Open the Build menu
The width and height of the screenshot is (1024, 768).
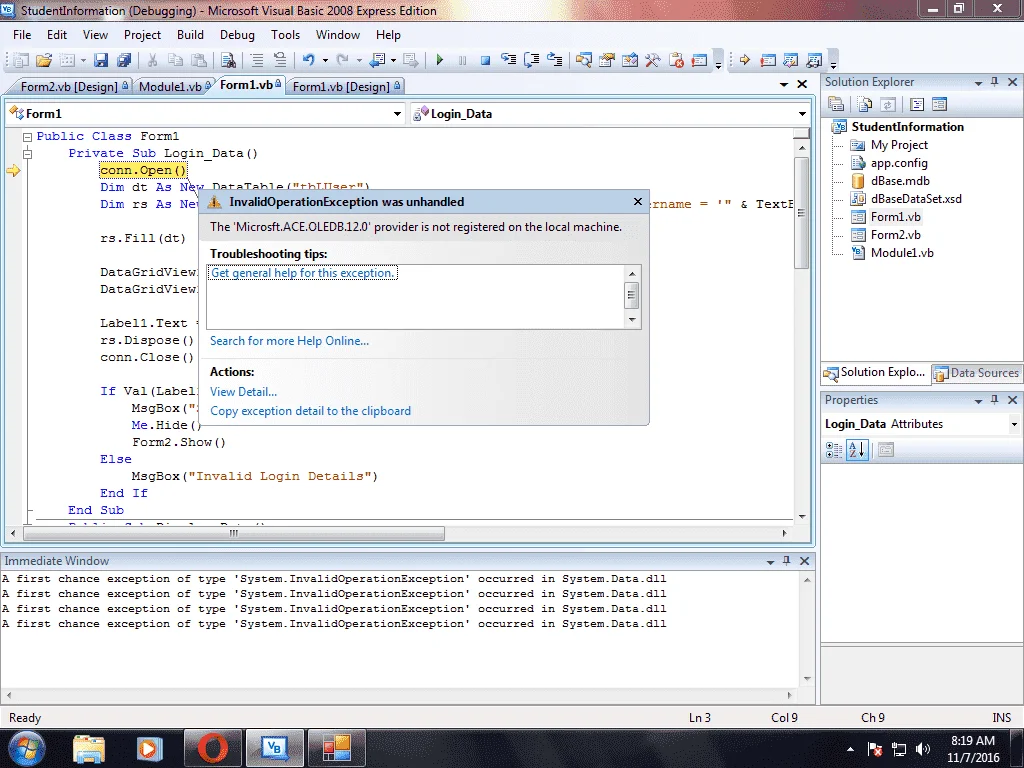[x=190, y=35]
